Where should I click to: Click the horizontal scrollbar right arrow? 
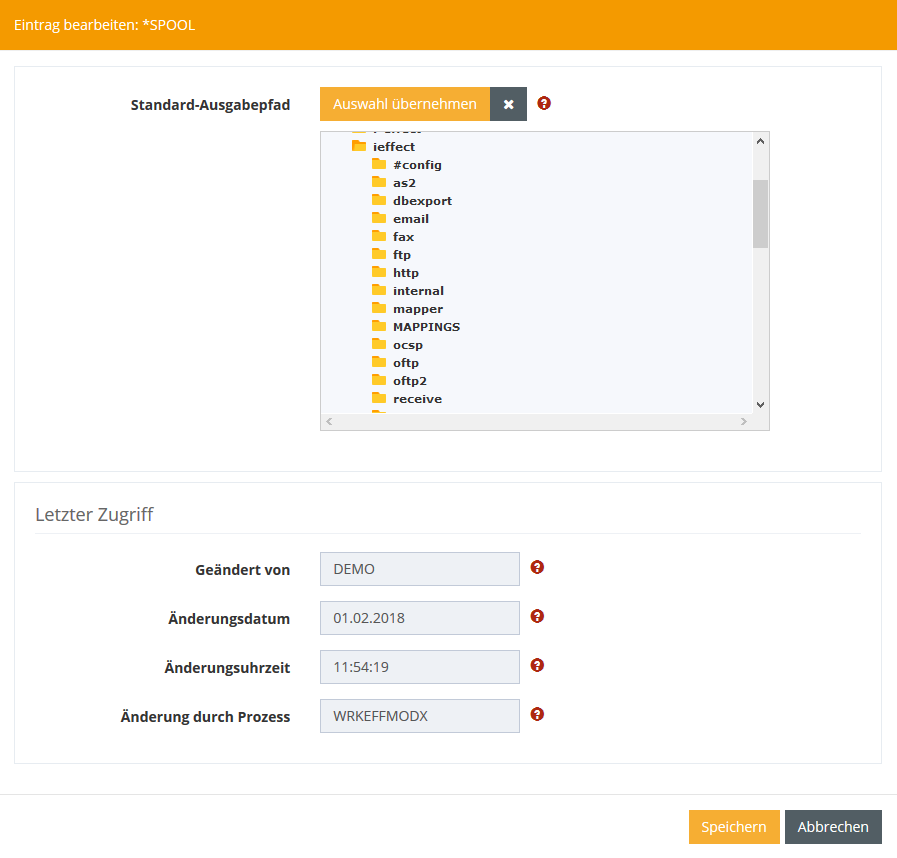pos(743,422)
